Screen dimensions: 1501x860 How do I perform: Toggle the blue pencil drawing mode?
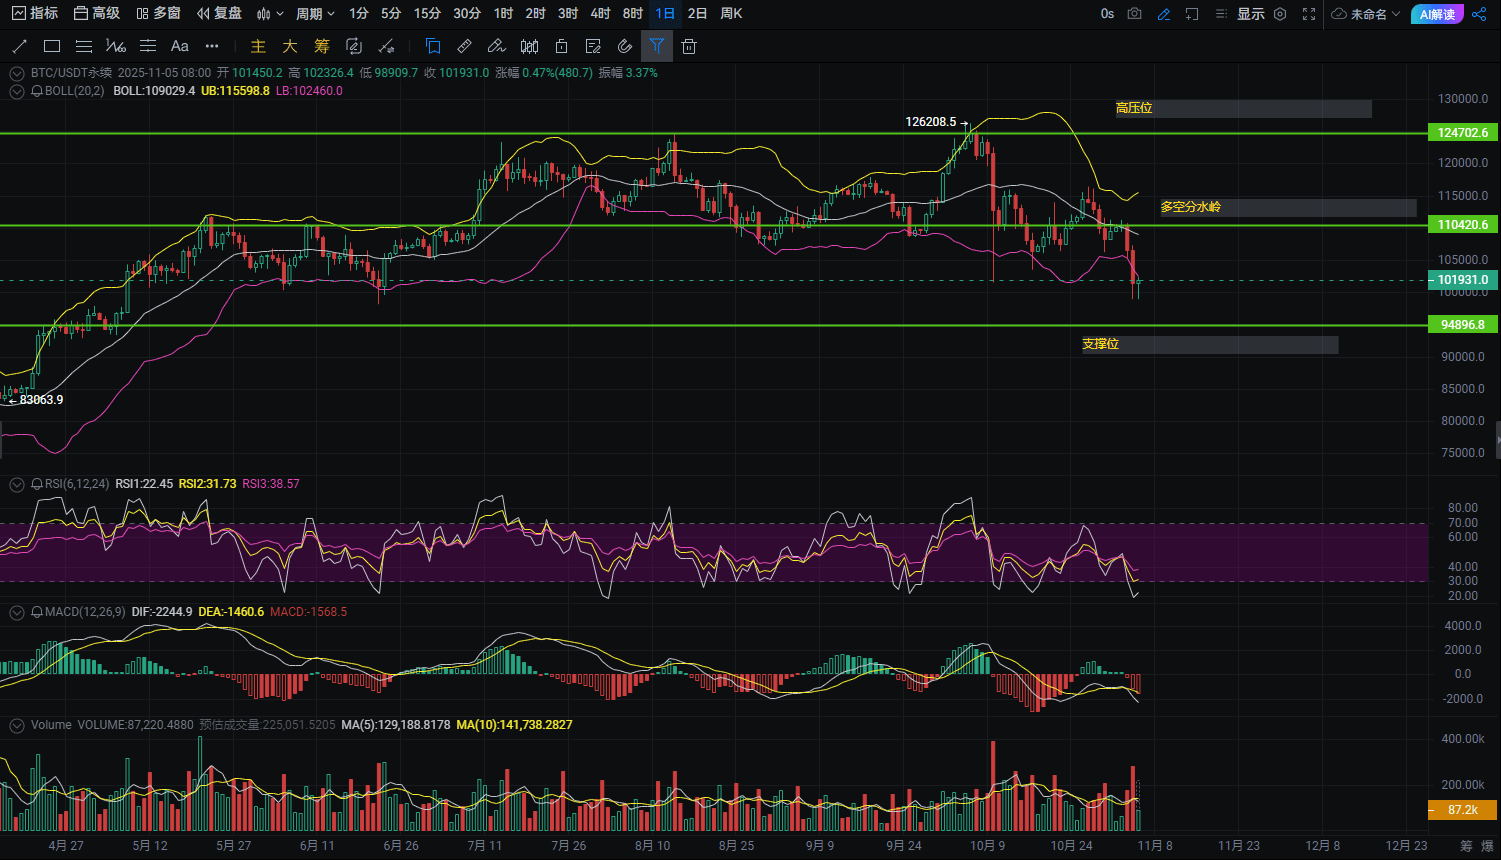(x=1163, y=14)
